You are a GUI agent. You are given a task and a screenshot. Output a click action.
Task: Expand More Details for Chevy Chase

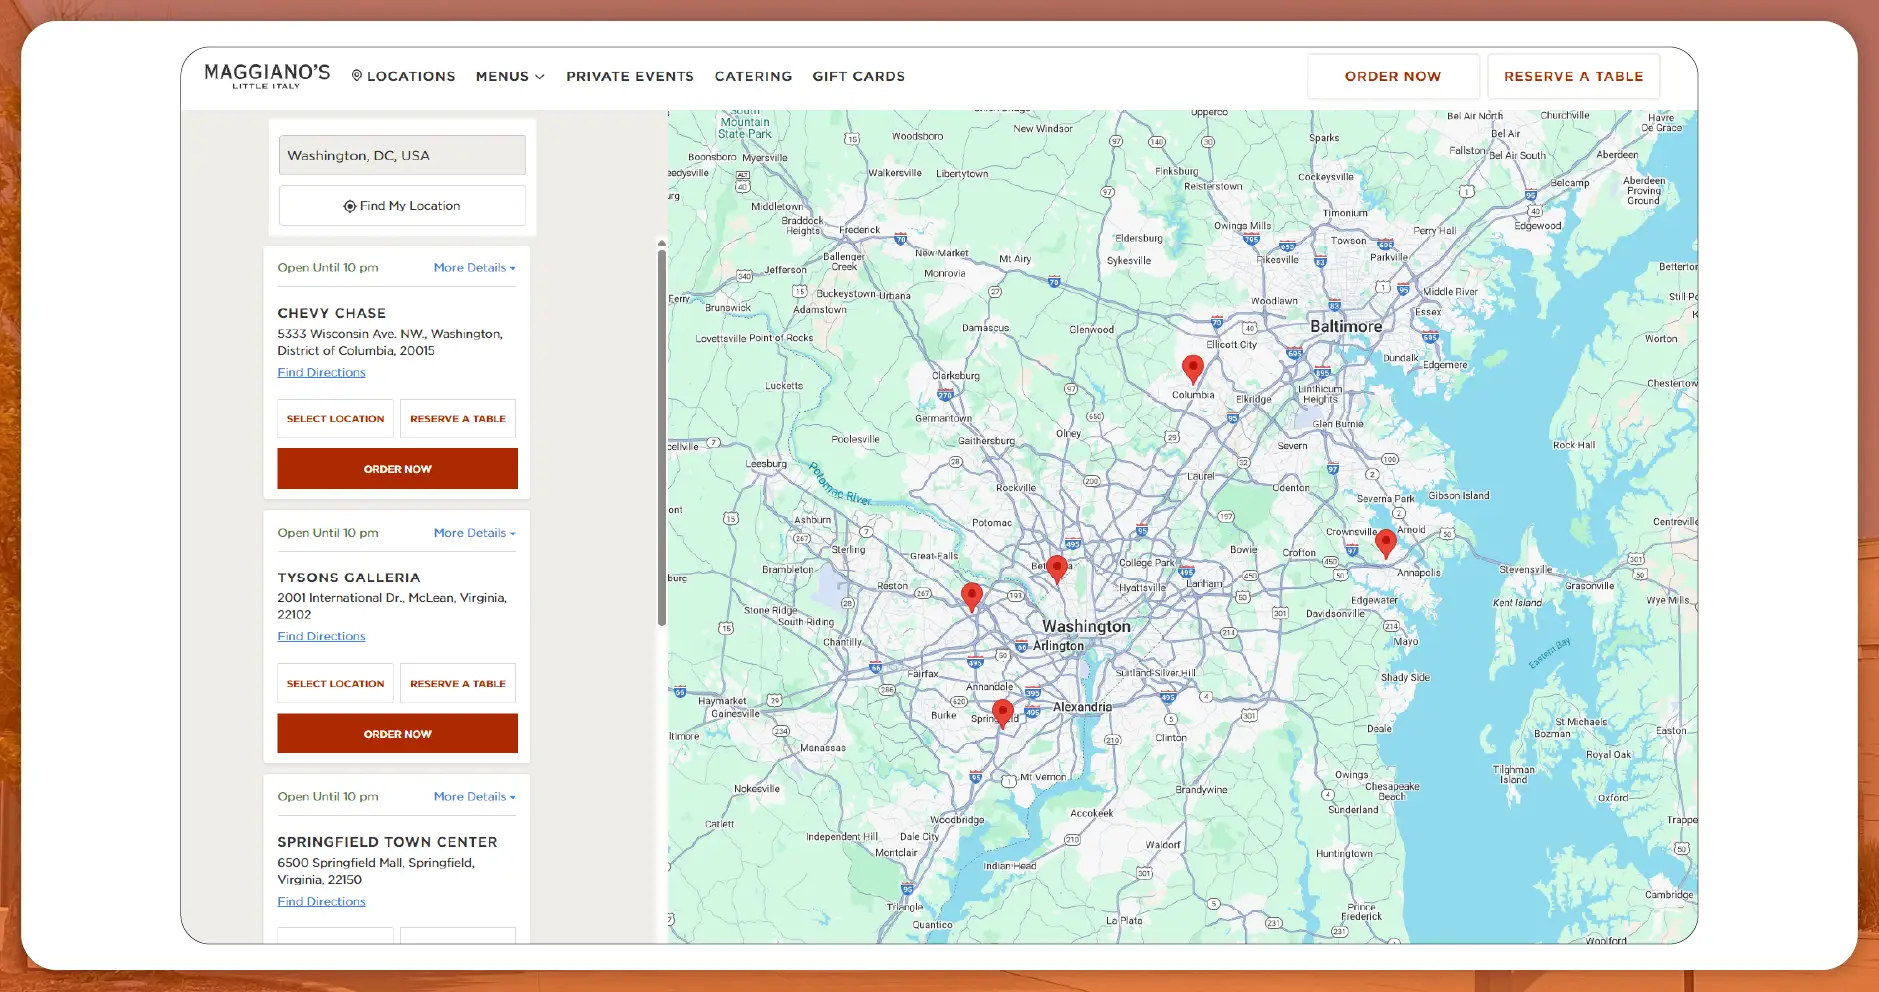[x=473, y=267]
